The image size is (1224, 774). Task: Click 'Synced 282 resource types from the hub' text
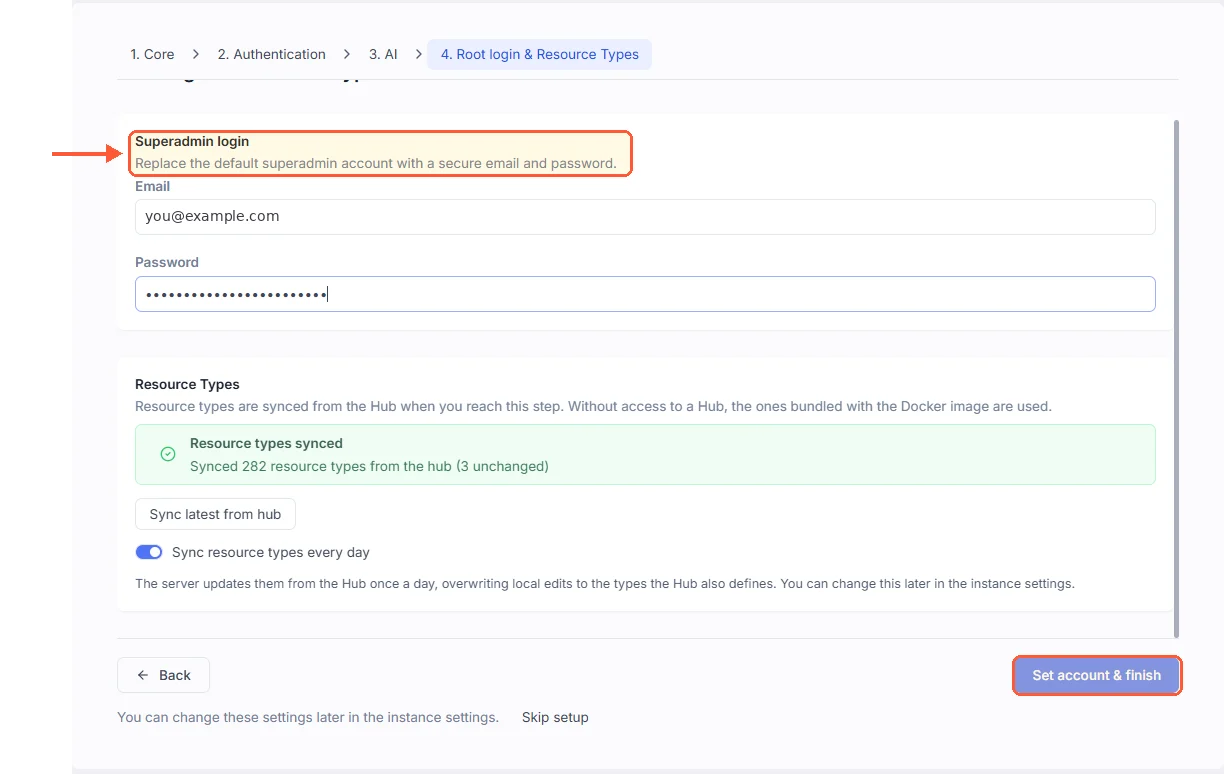click(321, 466)
